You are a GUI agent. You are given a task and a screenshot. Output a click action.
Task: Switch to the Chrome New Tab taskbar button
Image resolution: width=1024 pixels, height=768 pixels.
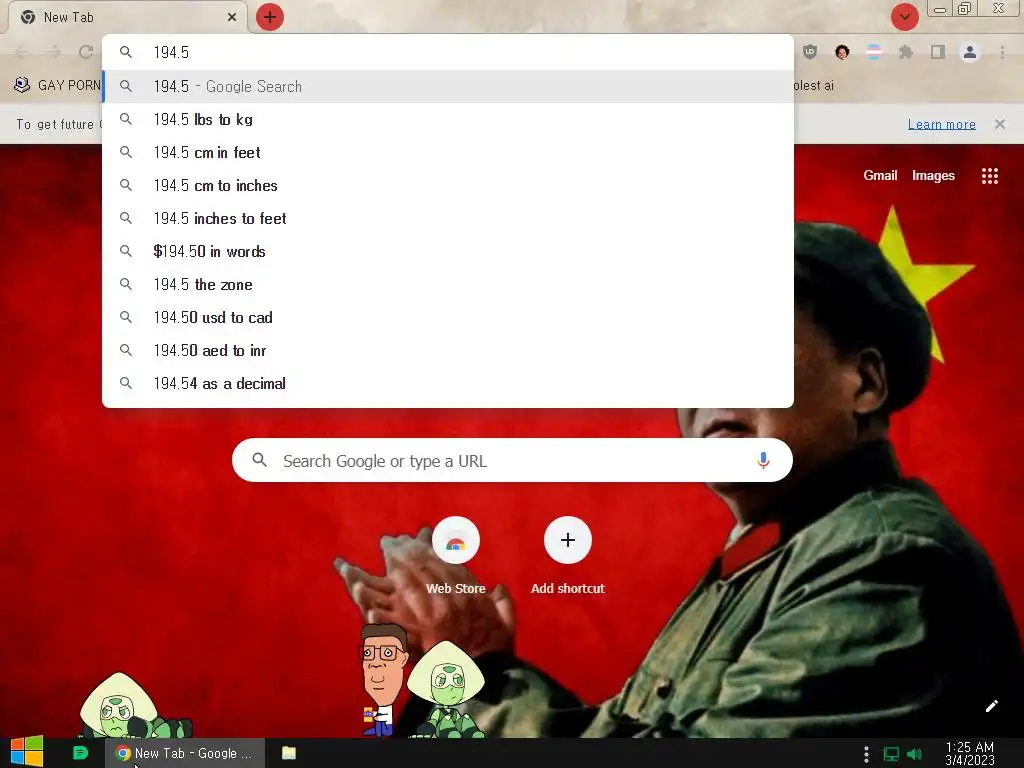[185, 753]
